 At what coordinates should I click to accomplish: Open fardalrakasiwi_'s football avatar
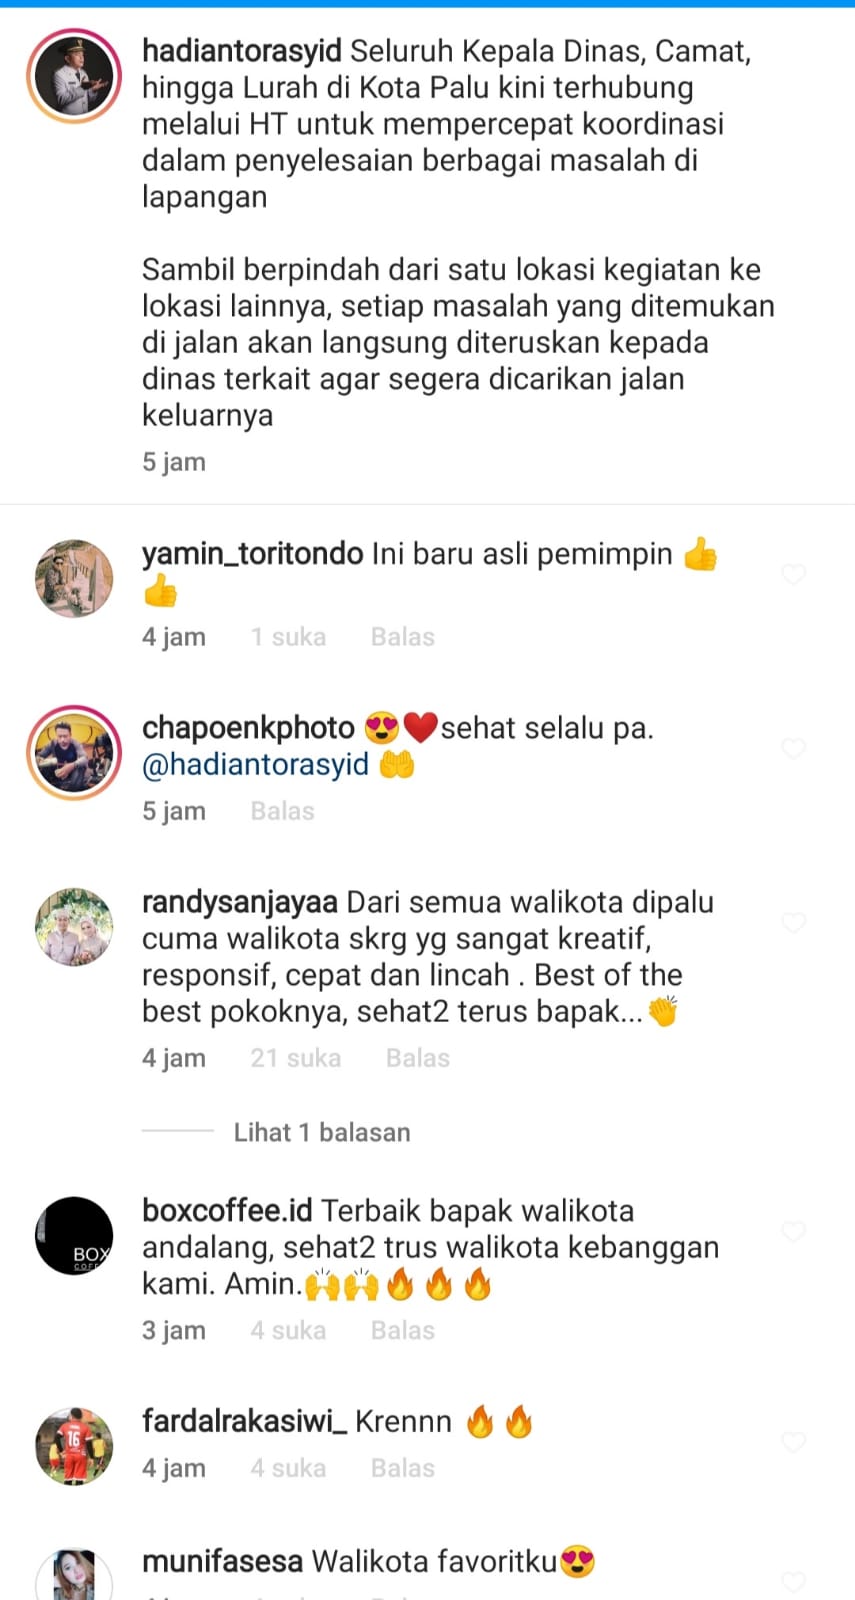point(75,1446)
